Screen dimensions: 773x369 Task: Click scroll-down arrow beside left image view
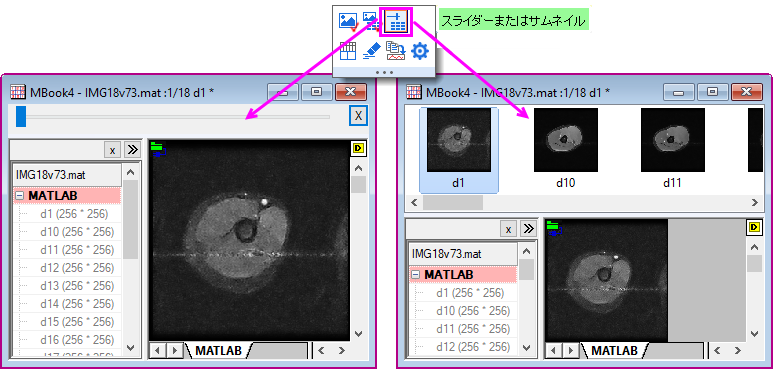pyautogui.click(x=358, y=333)
